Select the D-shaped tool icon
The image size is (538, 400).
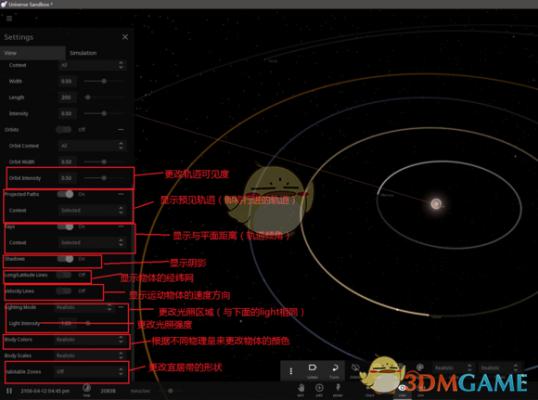[x=312, y=368]
